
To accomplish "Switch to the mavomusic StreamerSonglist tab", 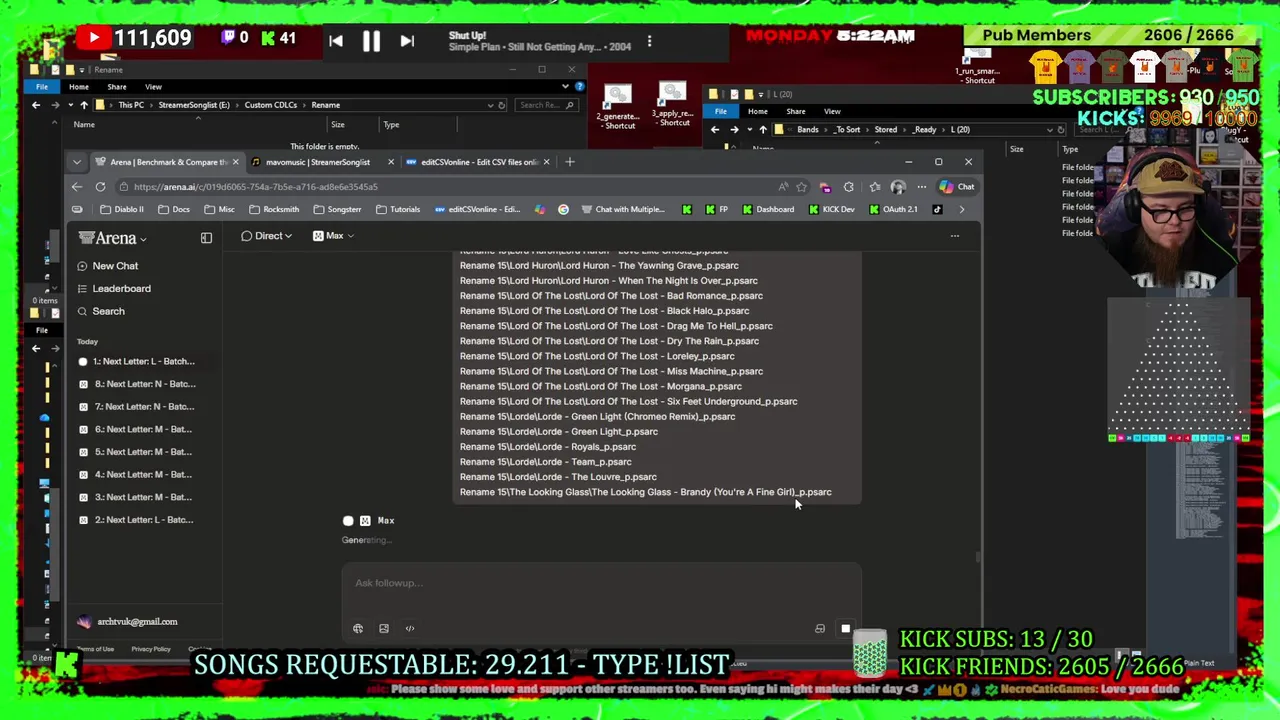I will coord(317,162).
